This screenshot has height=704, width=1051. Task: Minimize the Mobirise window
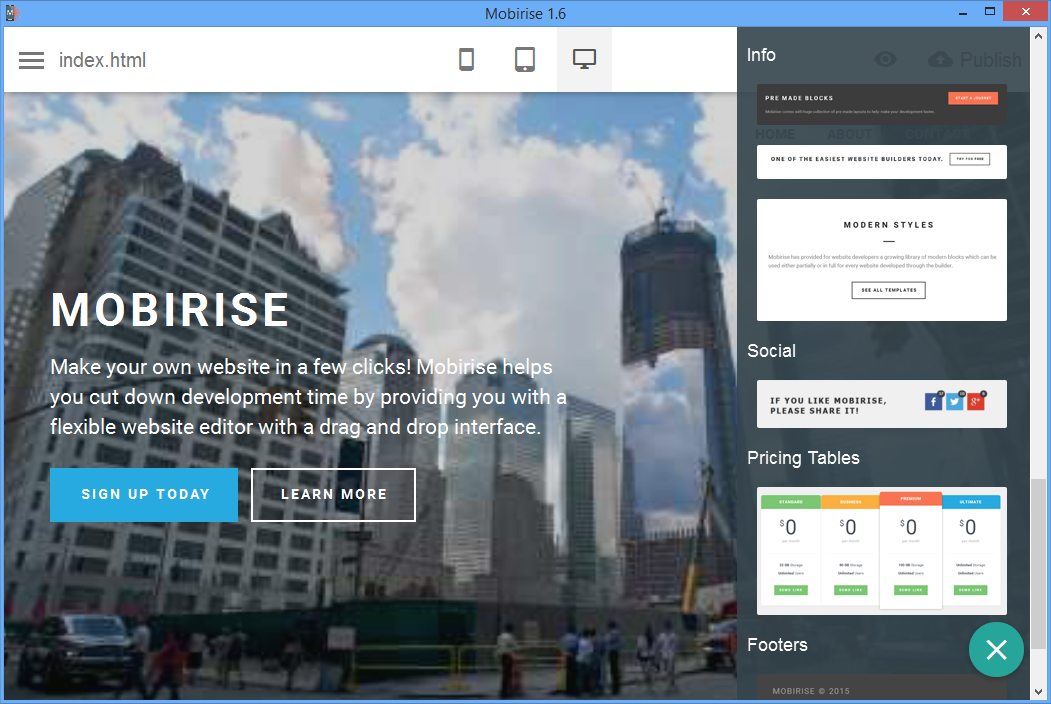[963, 13]
